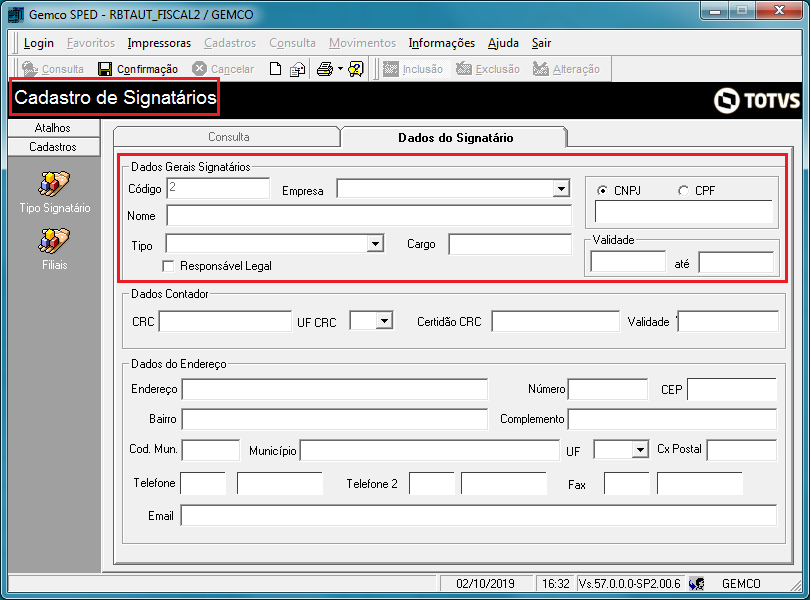The width and height of the screenshot is (811, 600).
Task: Expand the Empresa dropdown
Action: pyautogui.click(x=561, y=188)
